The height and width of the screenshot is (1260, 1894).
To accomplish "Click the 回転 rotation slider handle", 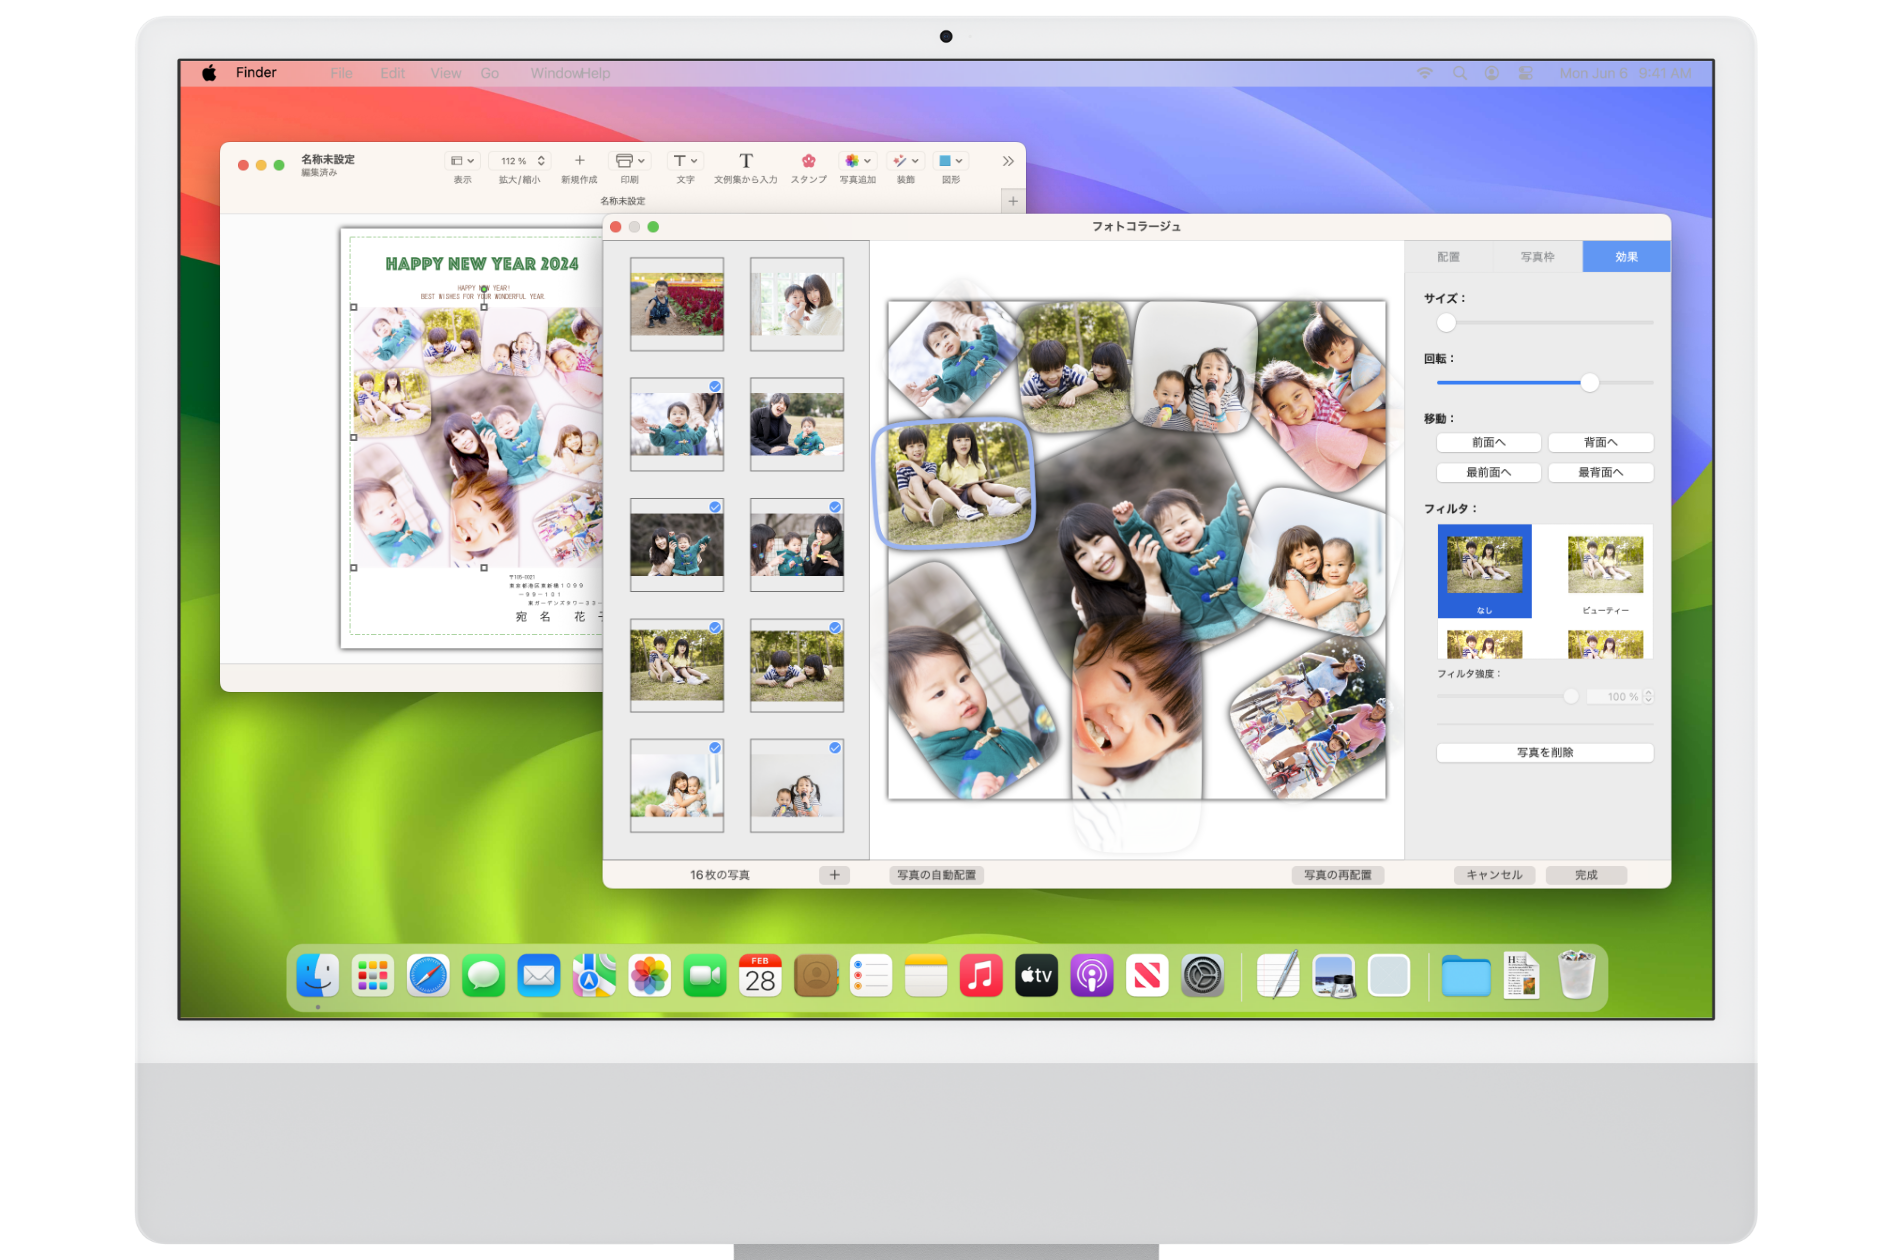I will pyautogui.click(x=1589, y=383).
